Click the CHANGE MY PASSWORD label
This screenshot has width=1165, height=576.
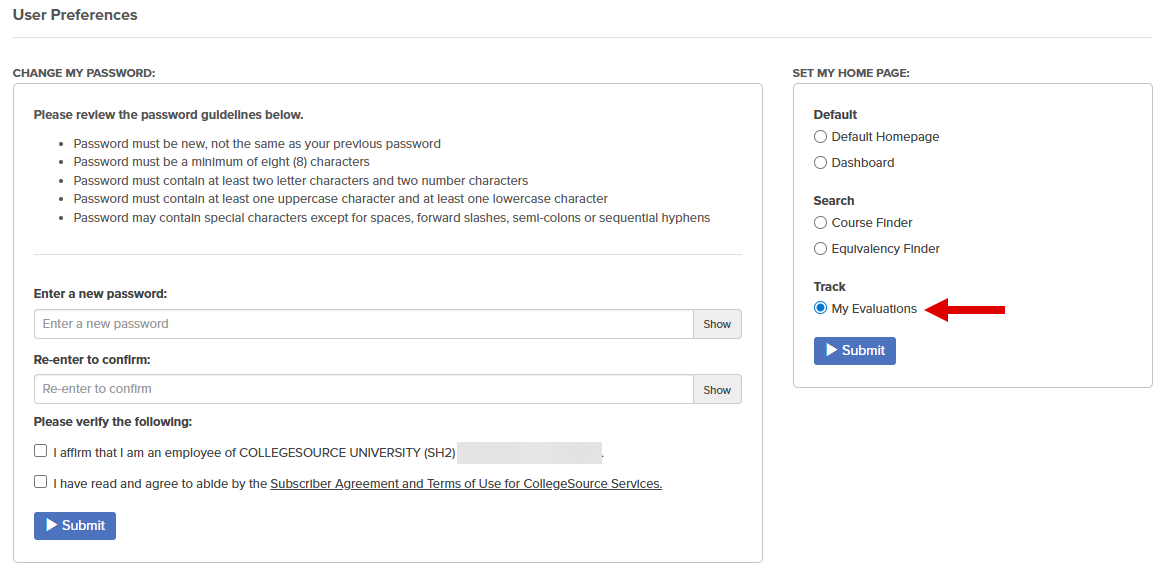[84, 74]
